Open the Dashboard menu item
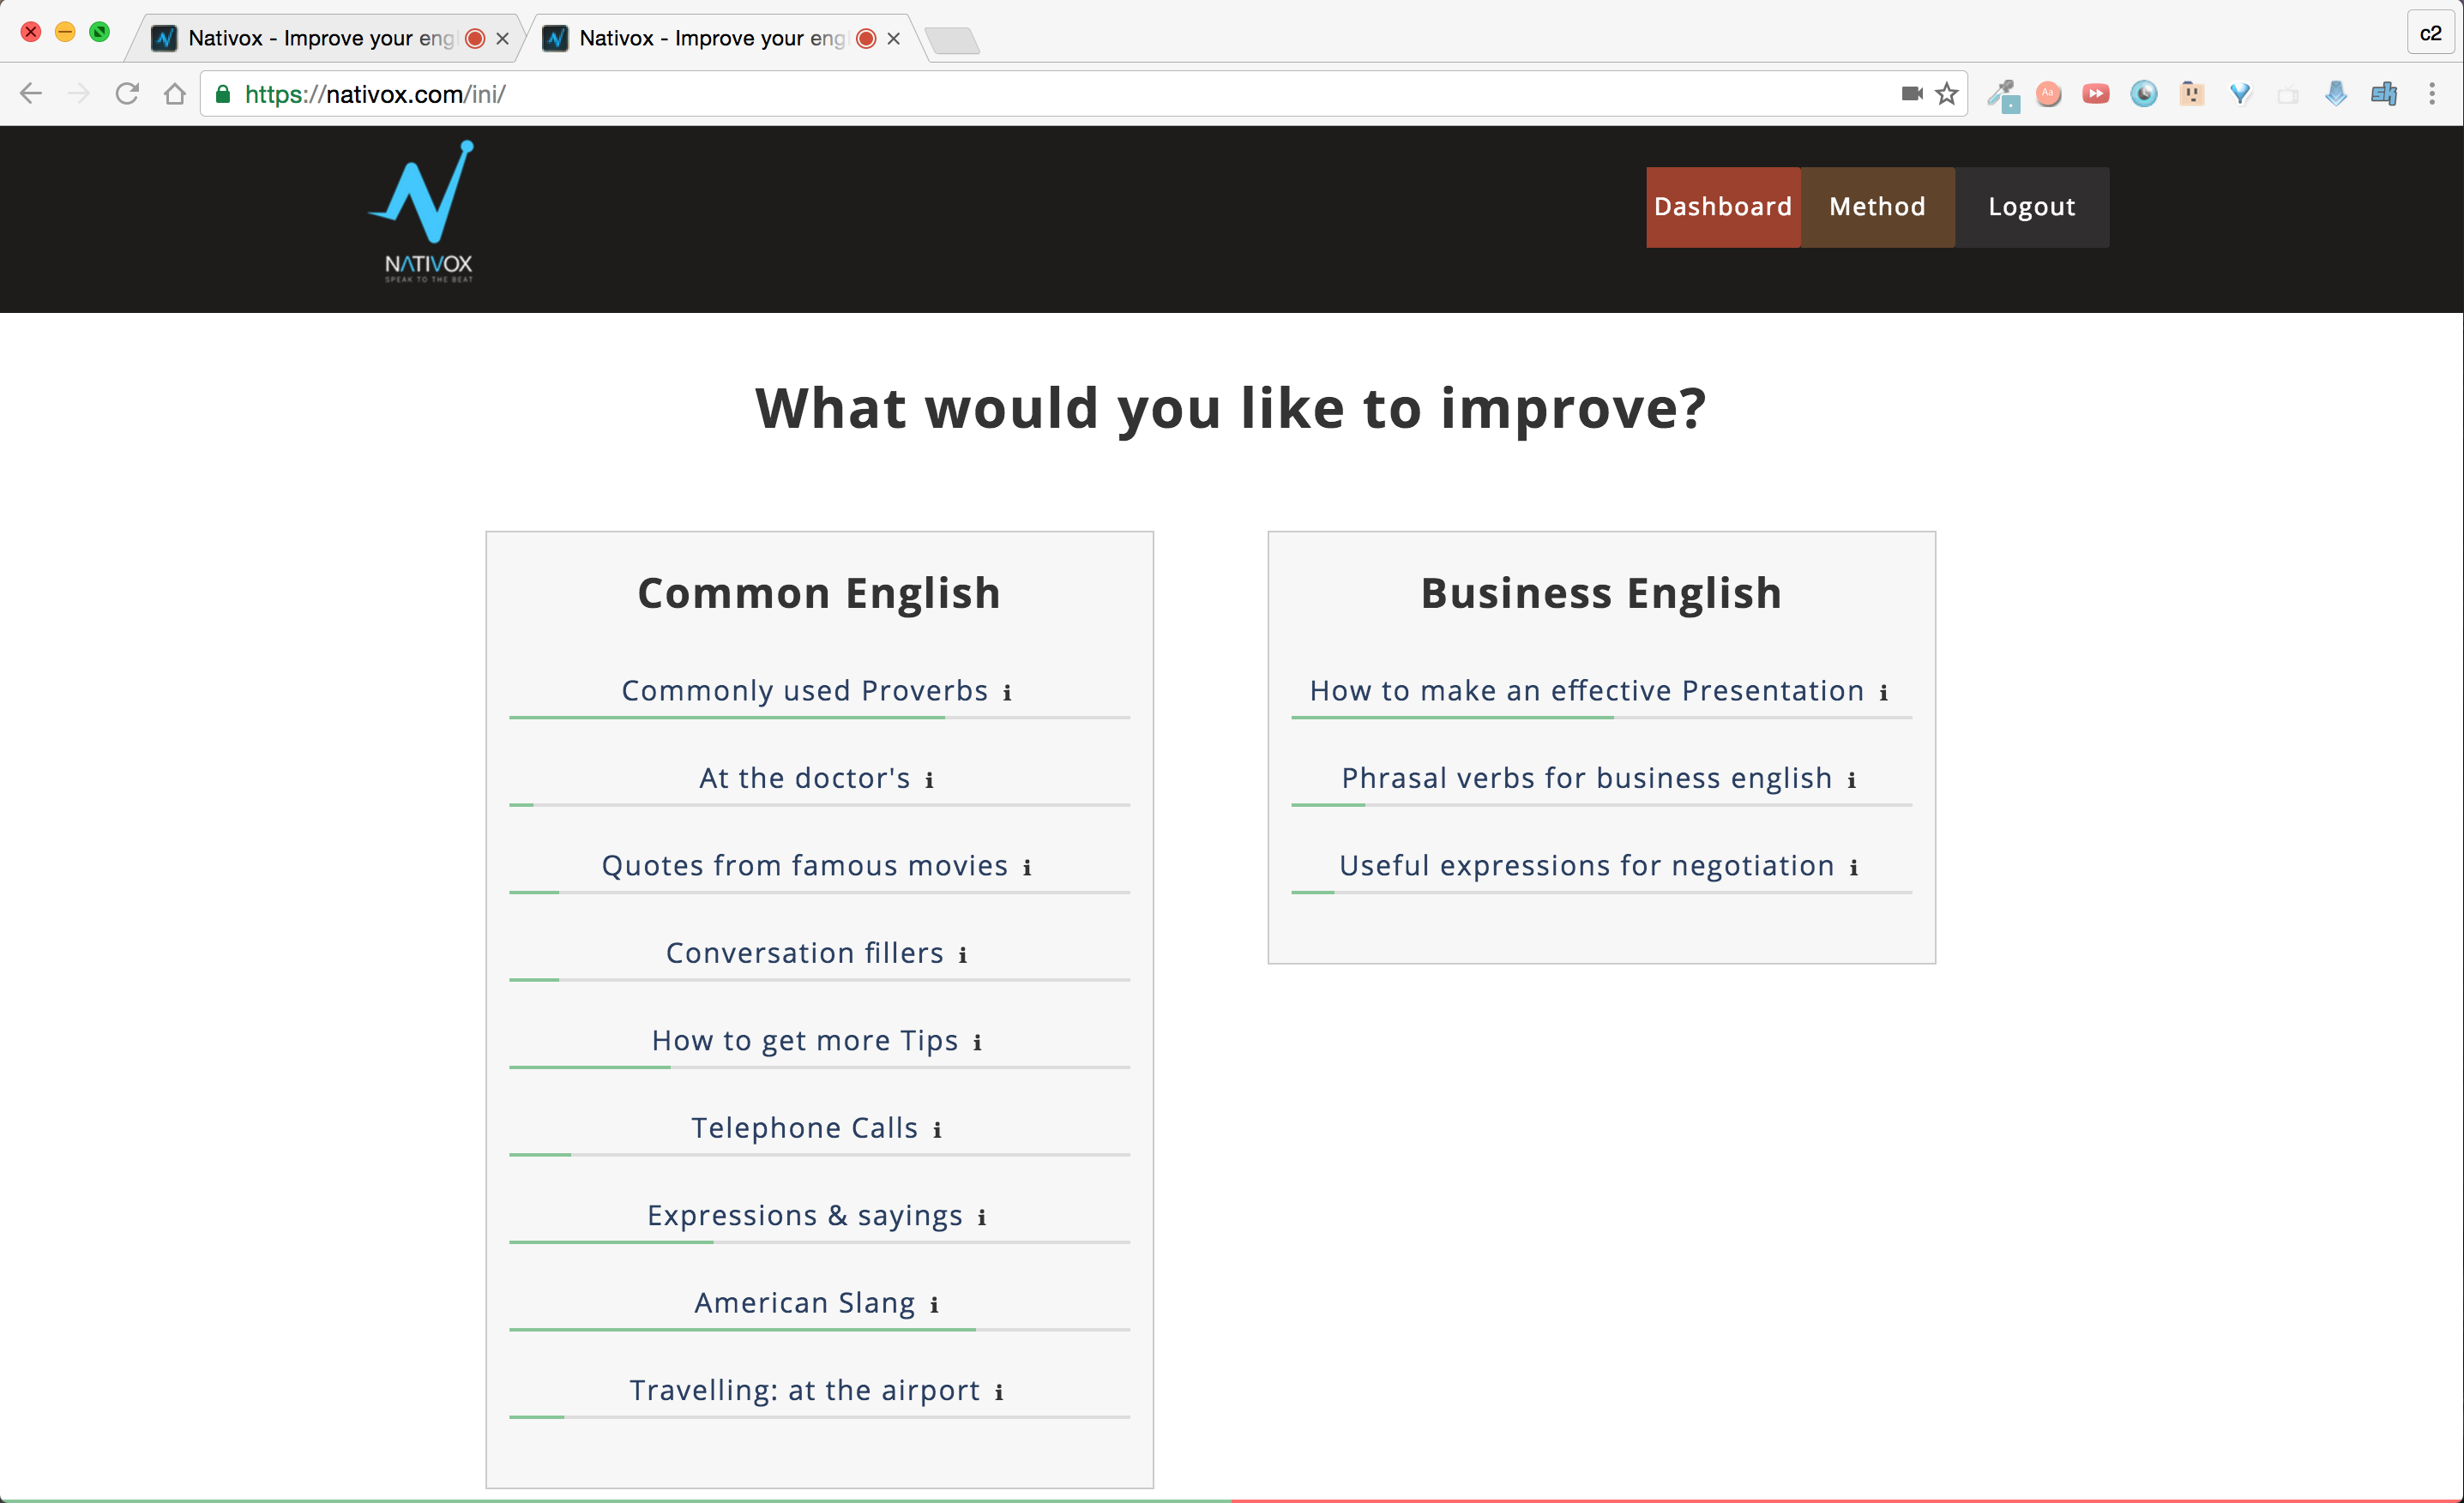The width and height of the screenshot is (2464, 1503). click(x=1722, y=207)
